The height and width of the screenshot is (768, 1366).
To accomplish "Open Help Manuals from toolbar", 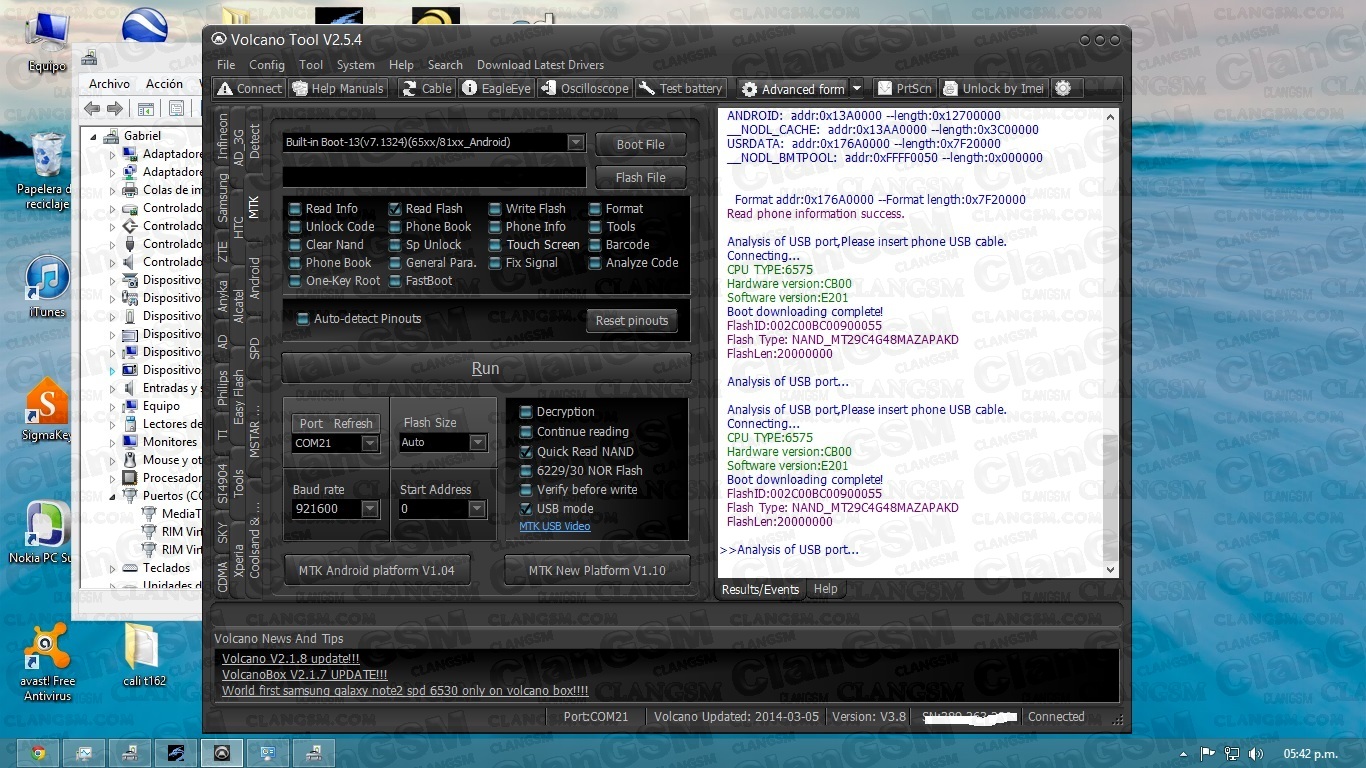I will pos(338,88).
